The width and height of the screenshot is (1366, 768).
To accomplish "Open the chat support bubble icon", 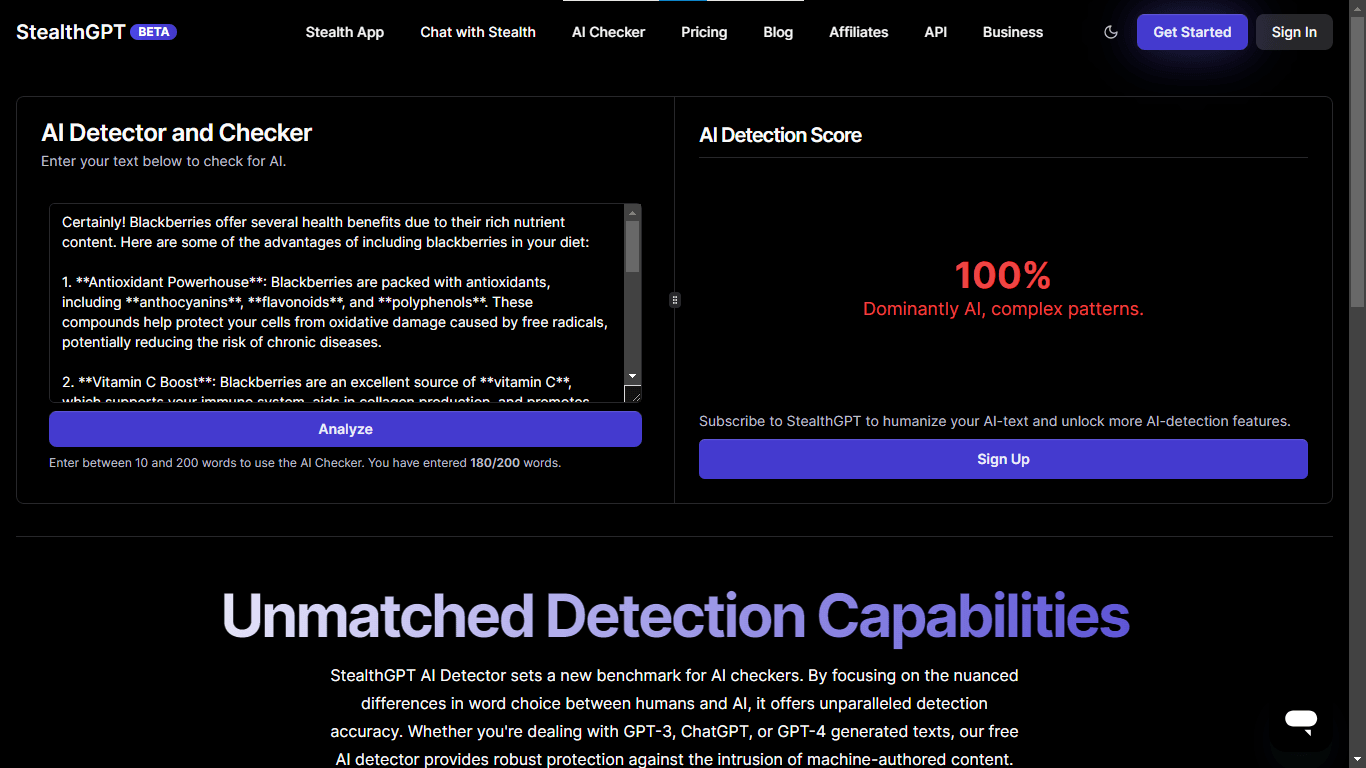I will (1301, 719).
